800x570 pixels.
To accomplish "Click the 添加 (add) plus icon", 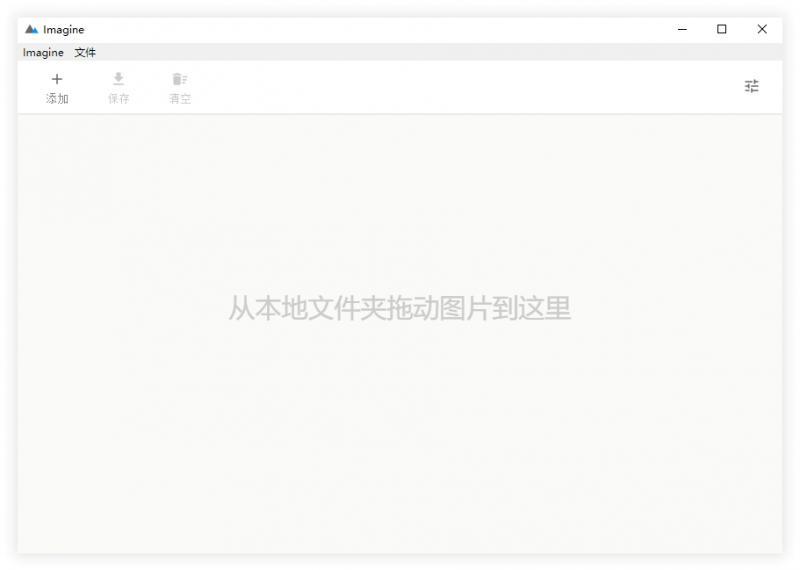I will click(57, 79).
